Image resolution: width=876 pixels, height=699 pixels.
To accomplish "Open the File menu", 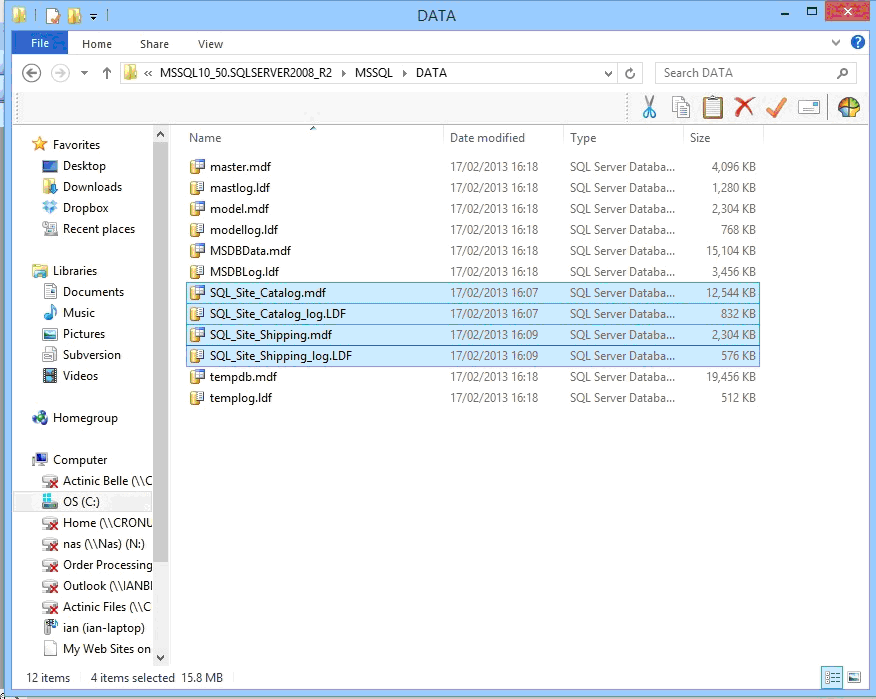I will pyautogui.click(x=40, y=44).
